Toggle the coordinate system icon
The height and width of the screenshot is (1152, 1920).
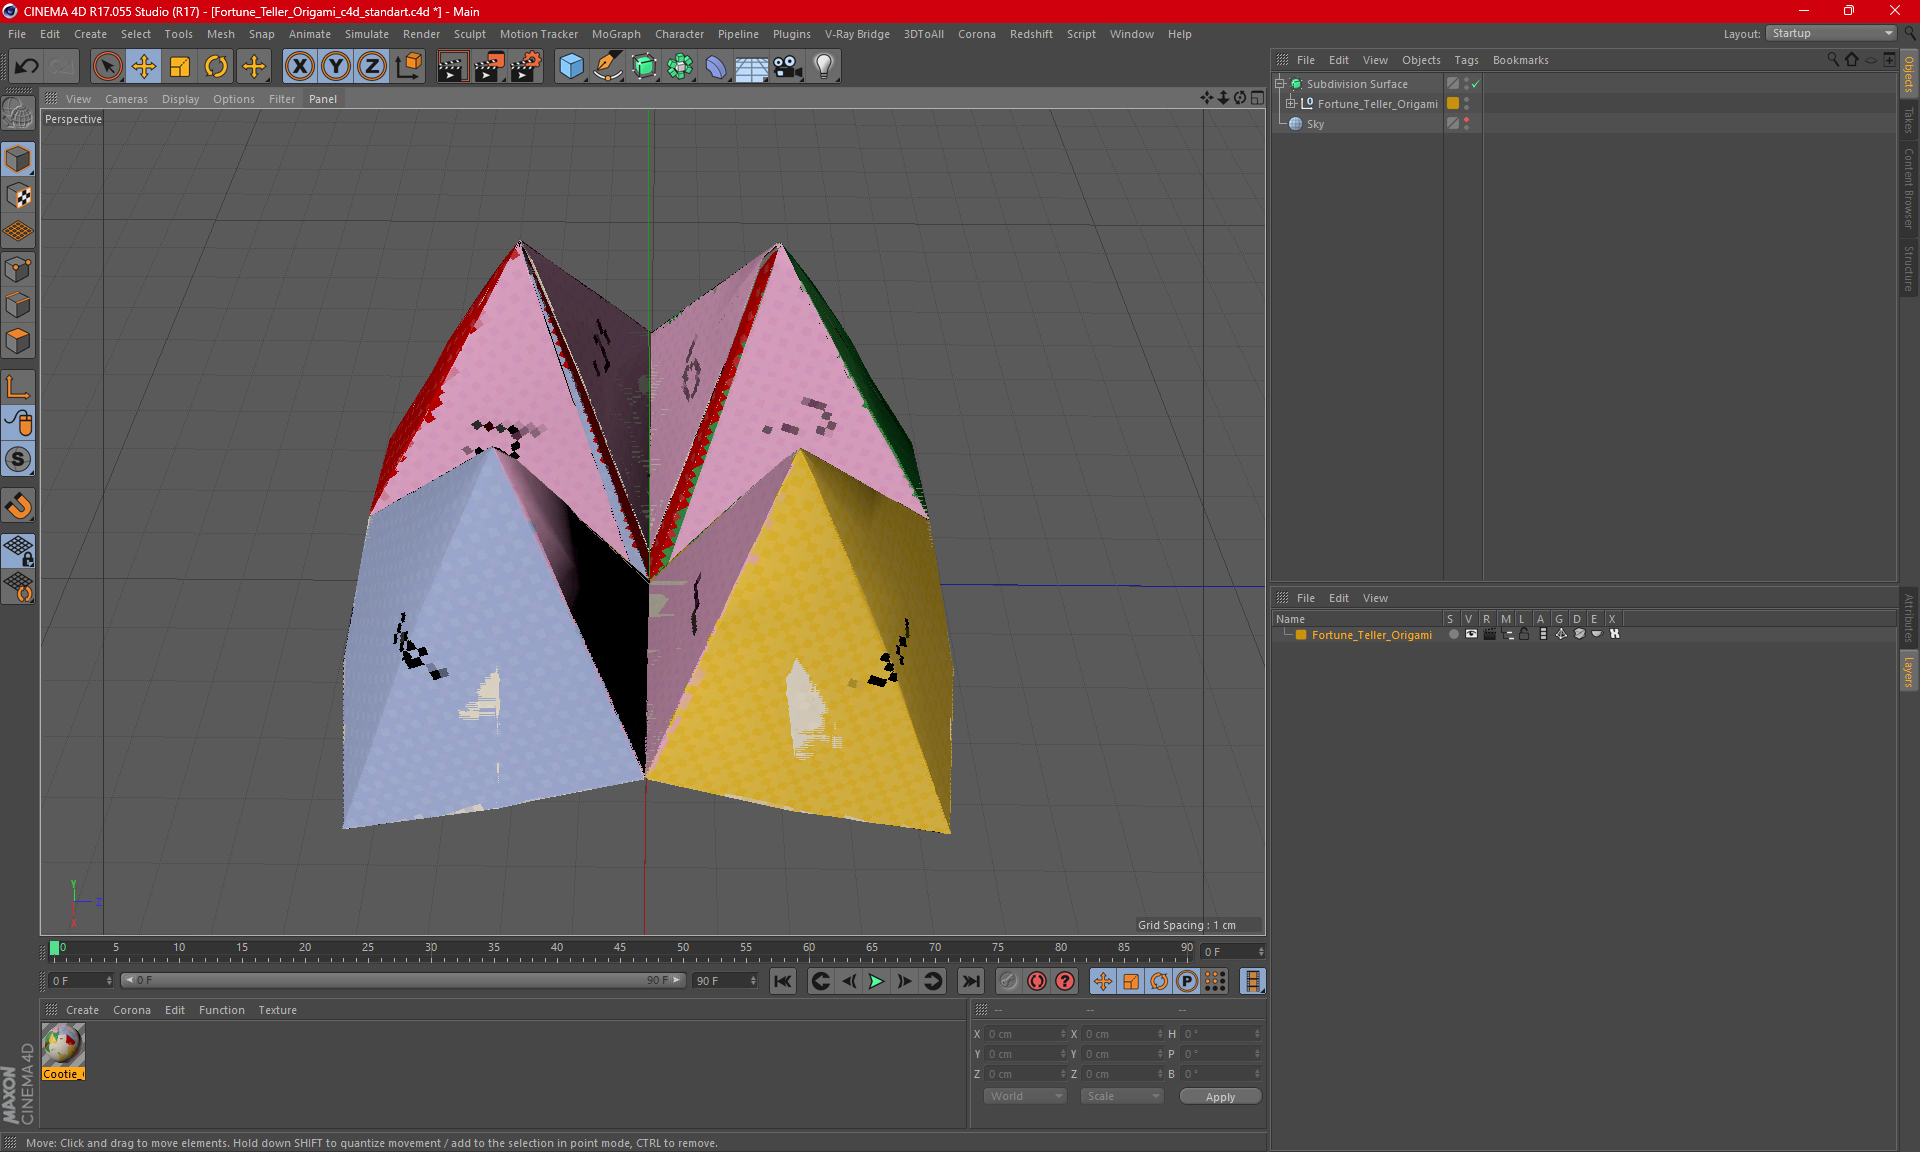click(x=408, y=67)
